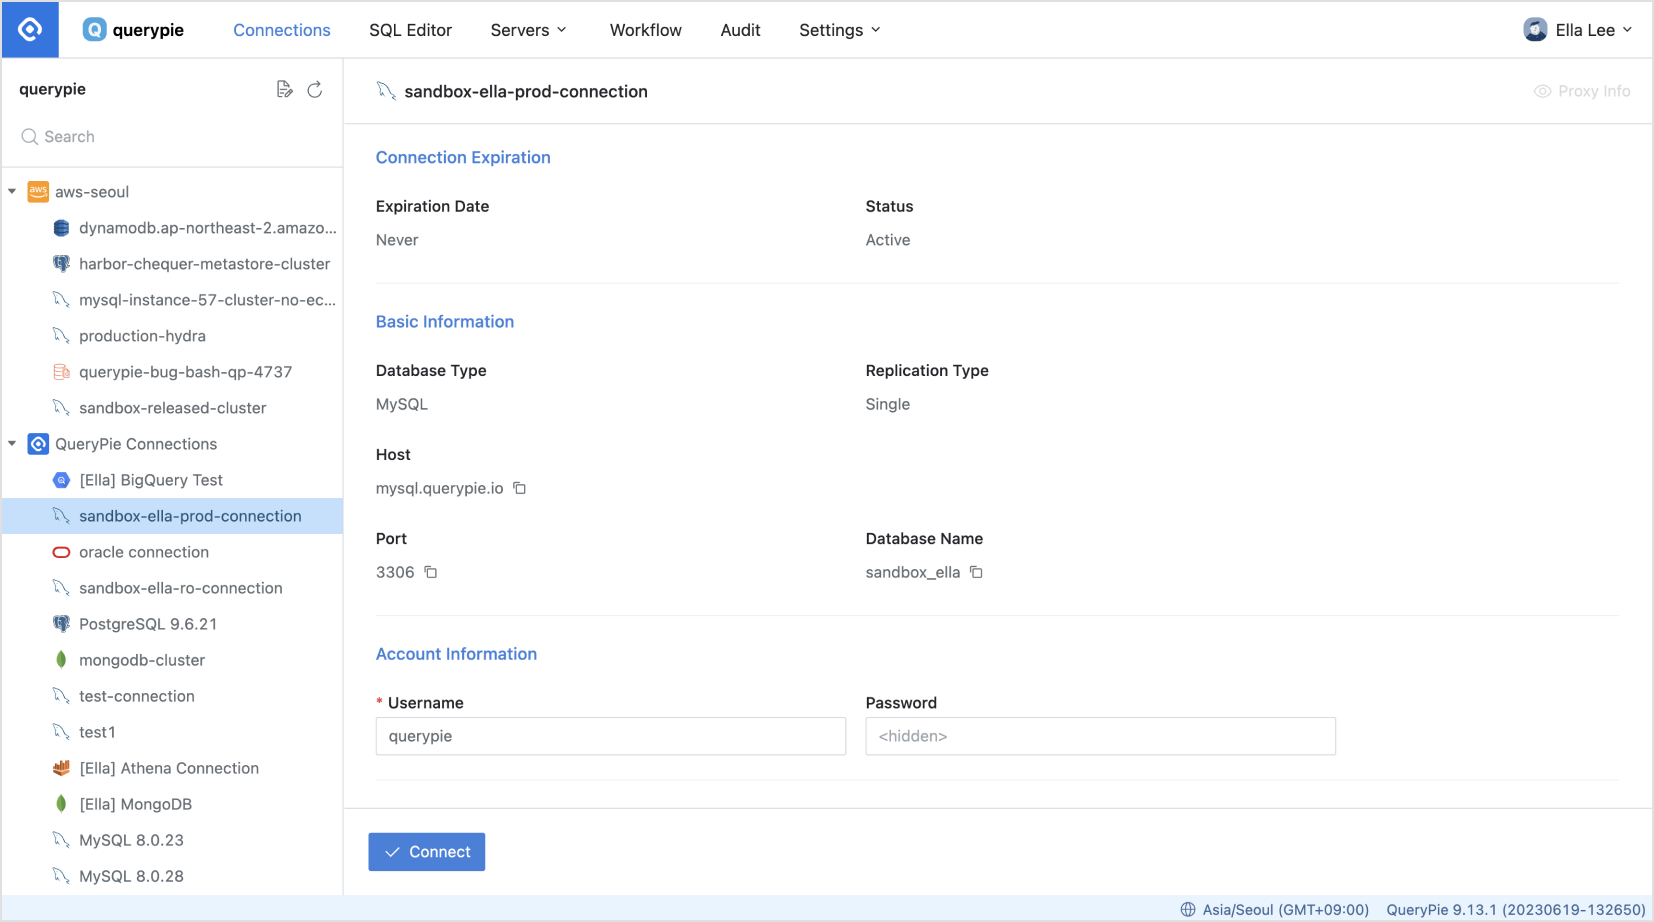Screen dimensions: 1654x922
Task: Click the querypie-bug-bash-qp-4737 database icon
Action: (x=61, y=372)
